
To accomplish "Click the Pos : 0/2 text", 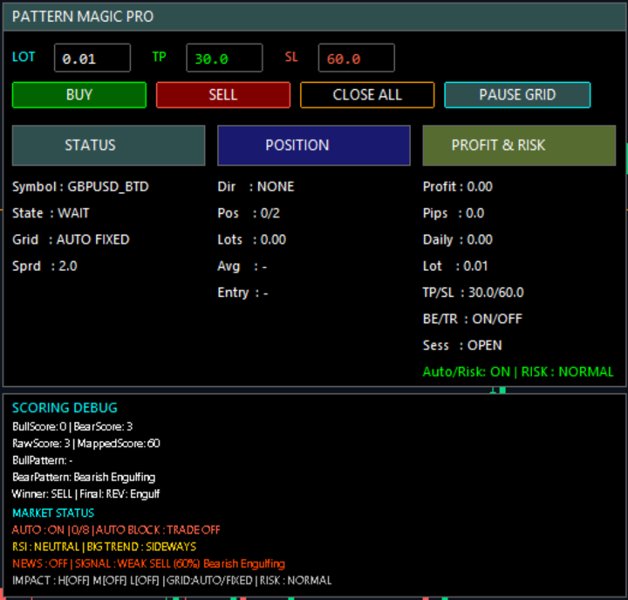I will click(249, 213).
